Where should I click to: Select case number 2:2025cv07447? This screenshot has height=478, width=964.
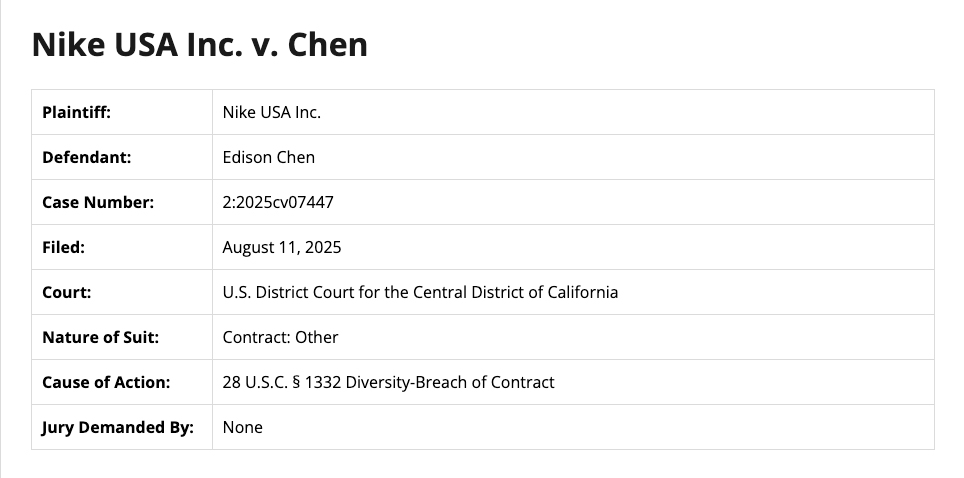tap(278, 202)
